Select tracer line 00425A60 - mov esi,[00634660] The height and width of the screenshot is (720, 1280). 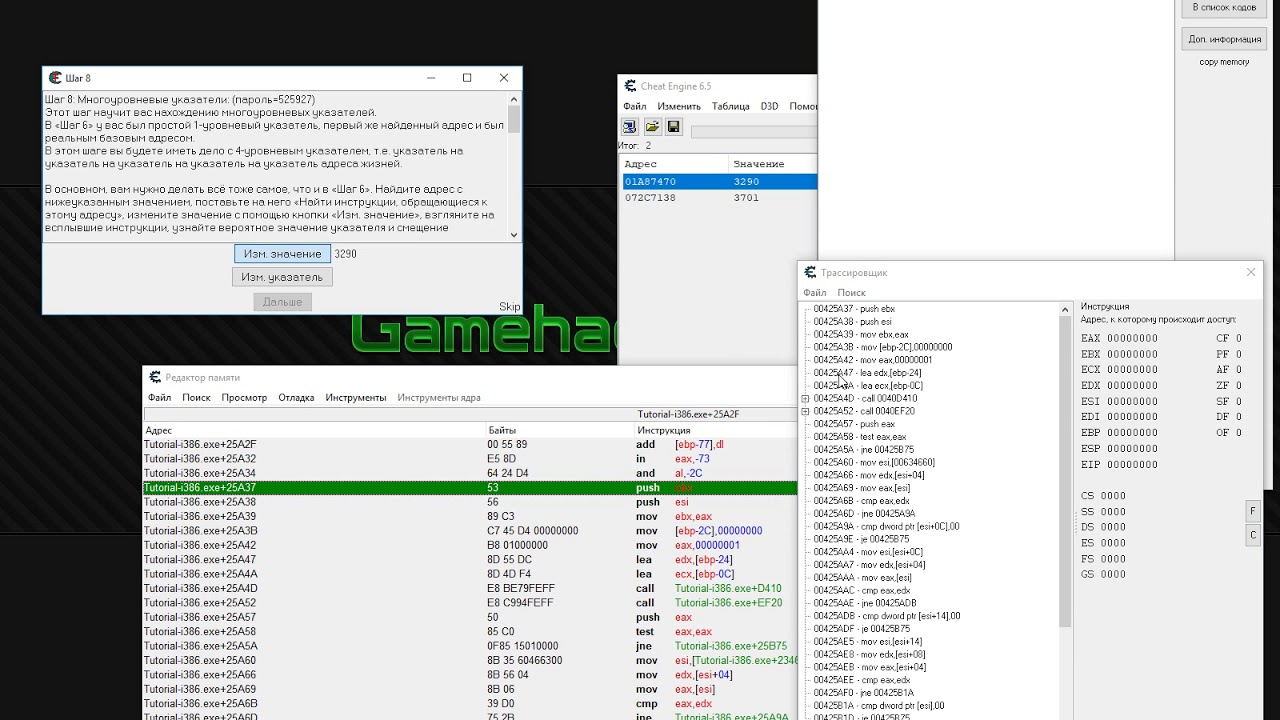coord(874,463)
